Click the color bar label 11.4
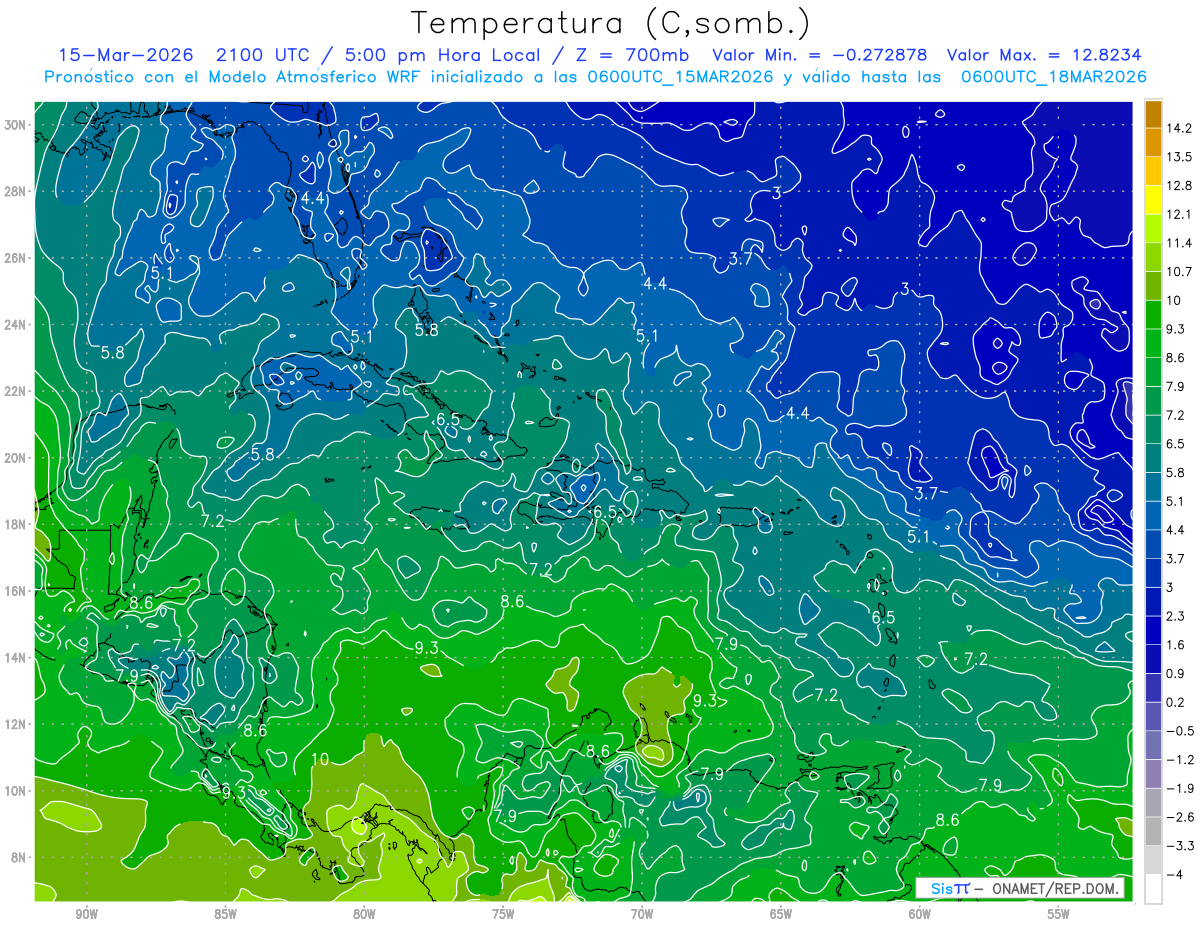 (1180, 243)
